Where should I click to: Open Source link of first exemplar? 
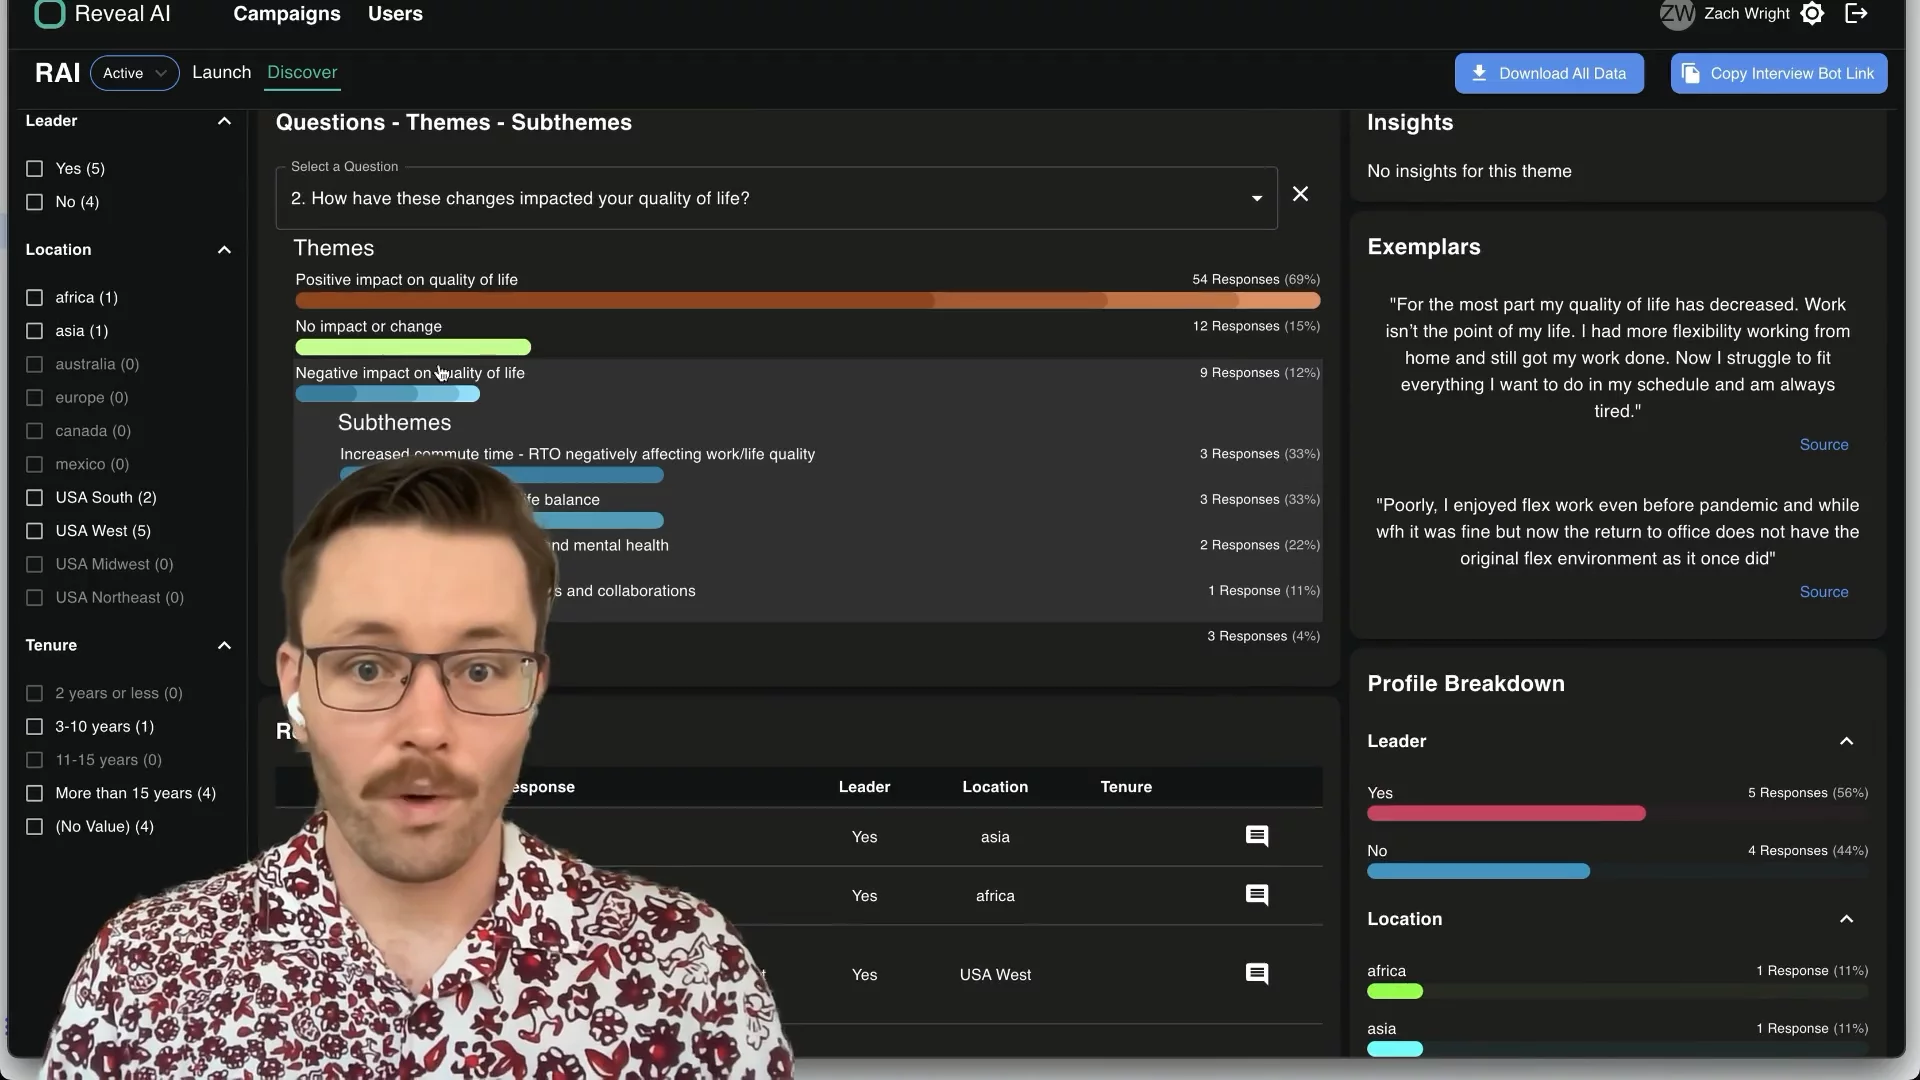click(1823, 445)
